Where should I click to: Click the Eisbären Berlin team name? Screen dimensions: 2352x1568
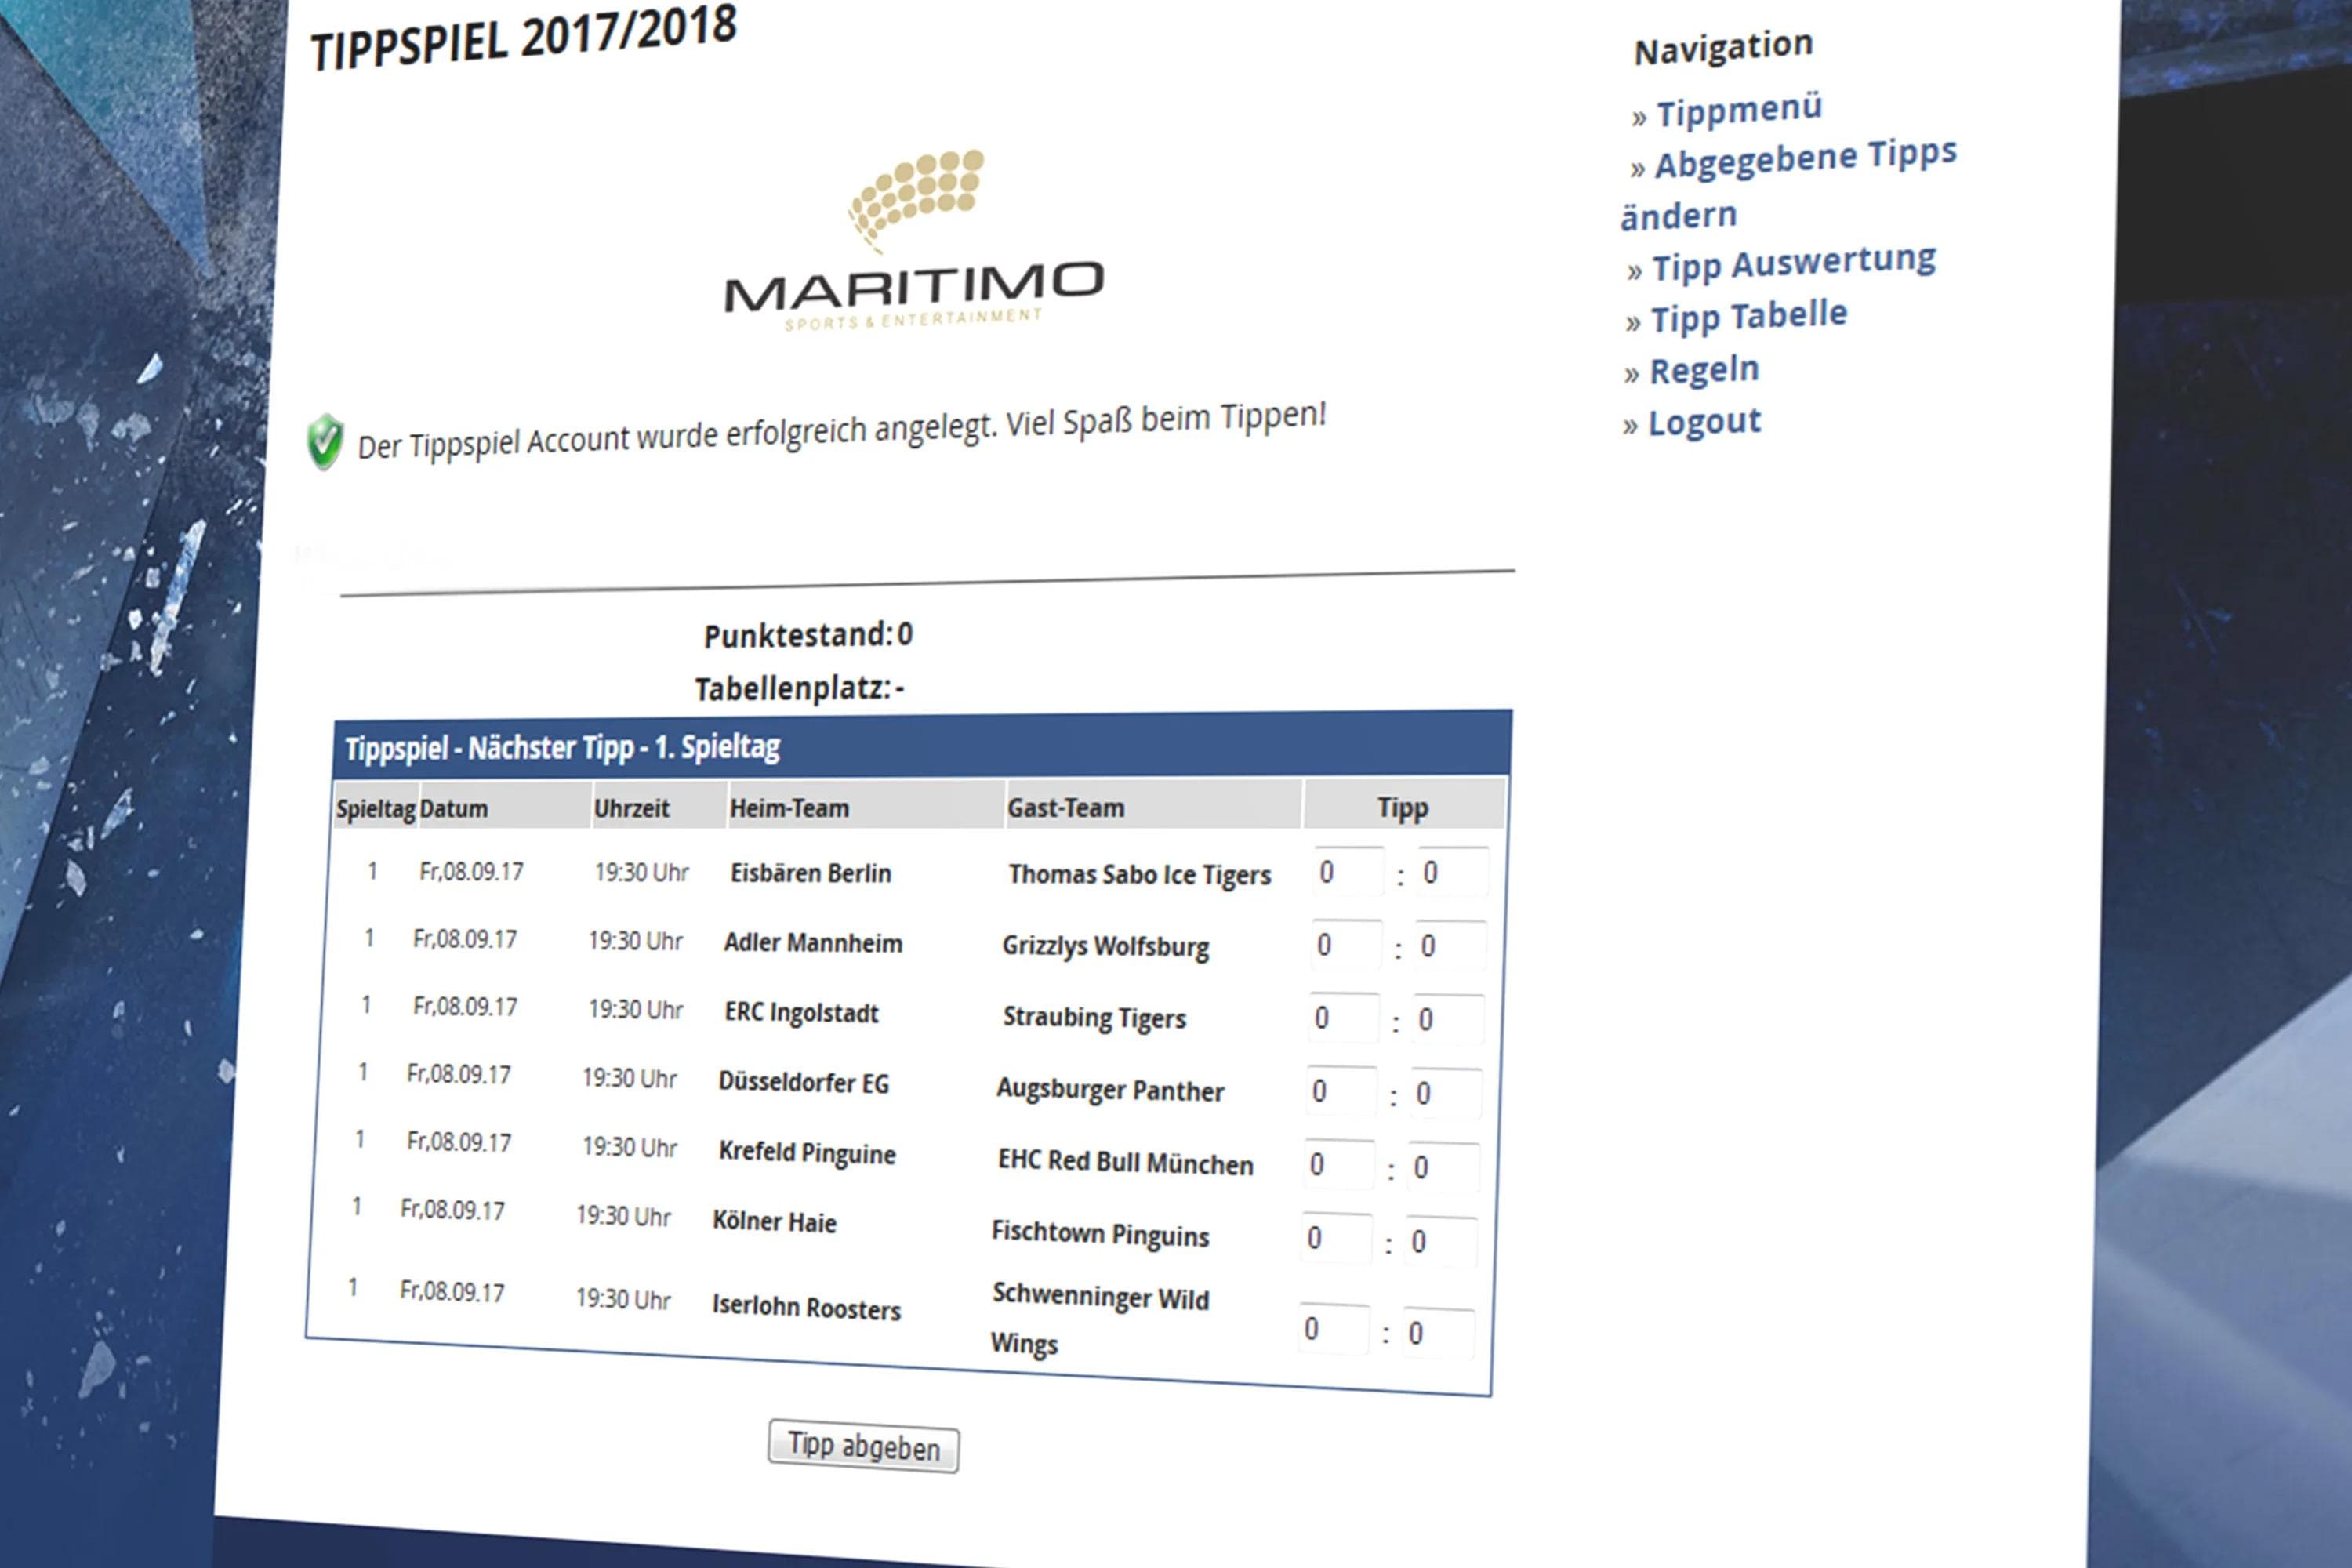tap(810, 873)
